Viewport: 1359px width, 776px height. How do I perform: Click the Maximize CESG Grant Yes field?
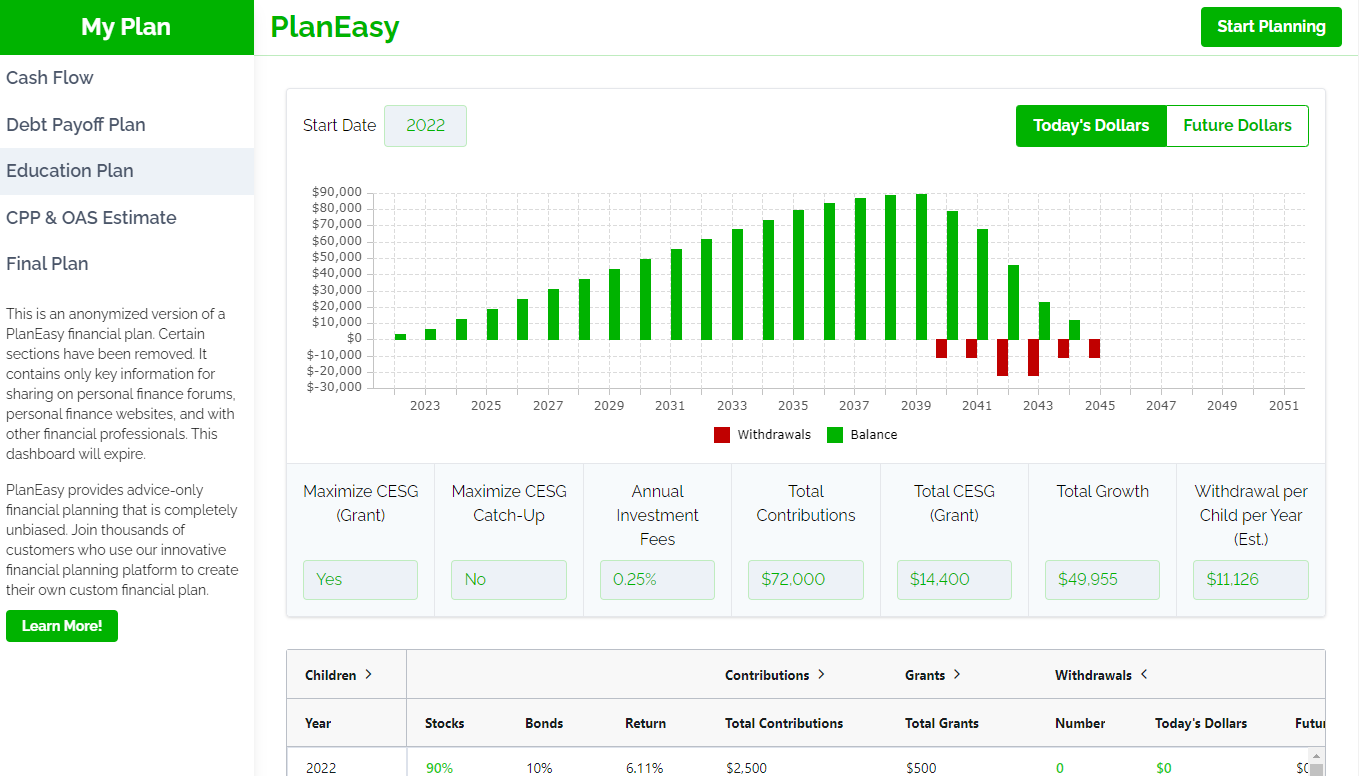click(x=360, y=580)
